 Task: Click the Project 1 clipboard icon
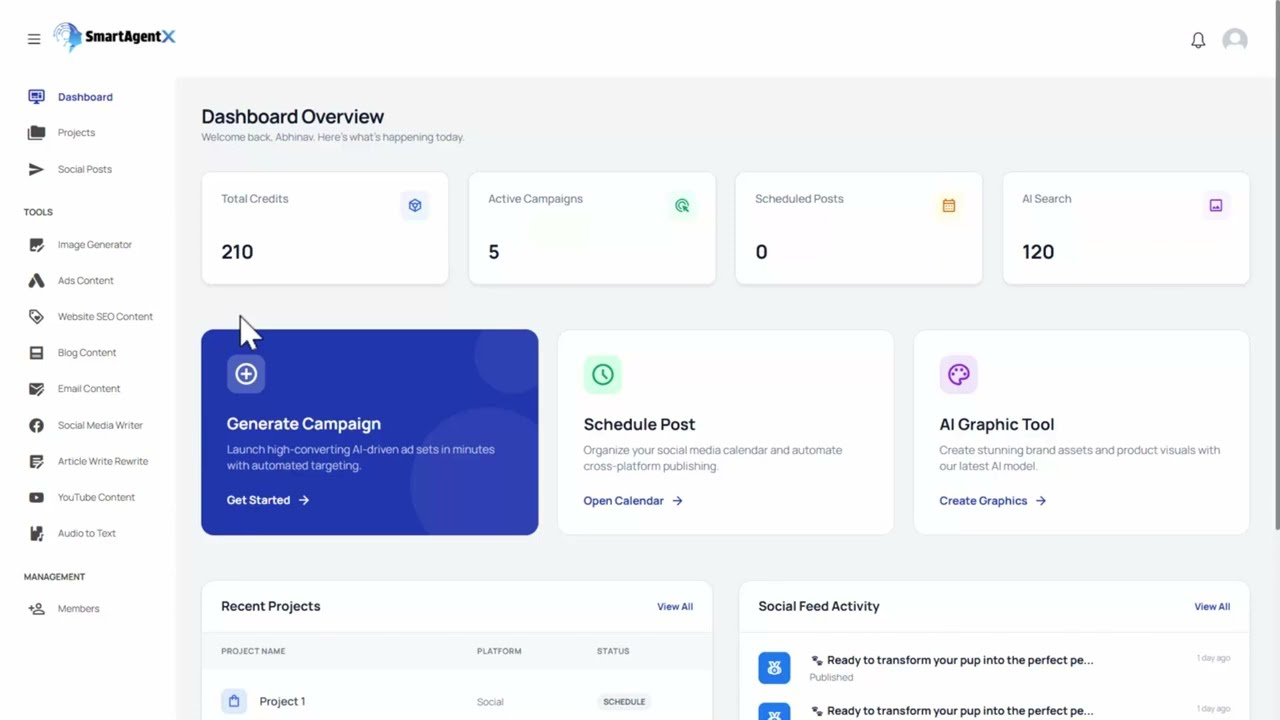(x=234, y=701)
